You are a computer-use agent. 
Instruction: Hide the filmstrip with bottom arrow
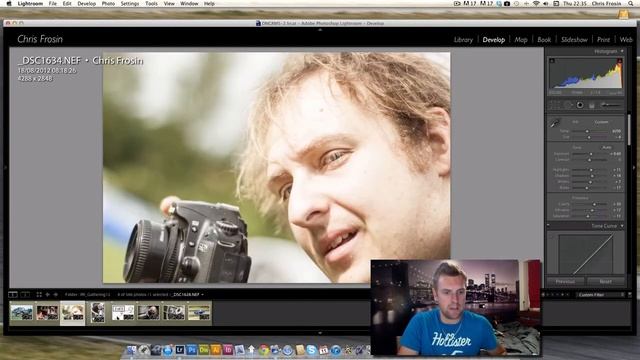(320, 333)
